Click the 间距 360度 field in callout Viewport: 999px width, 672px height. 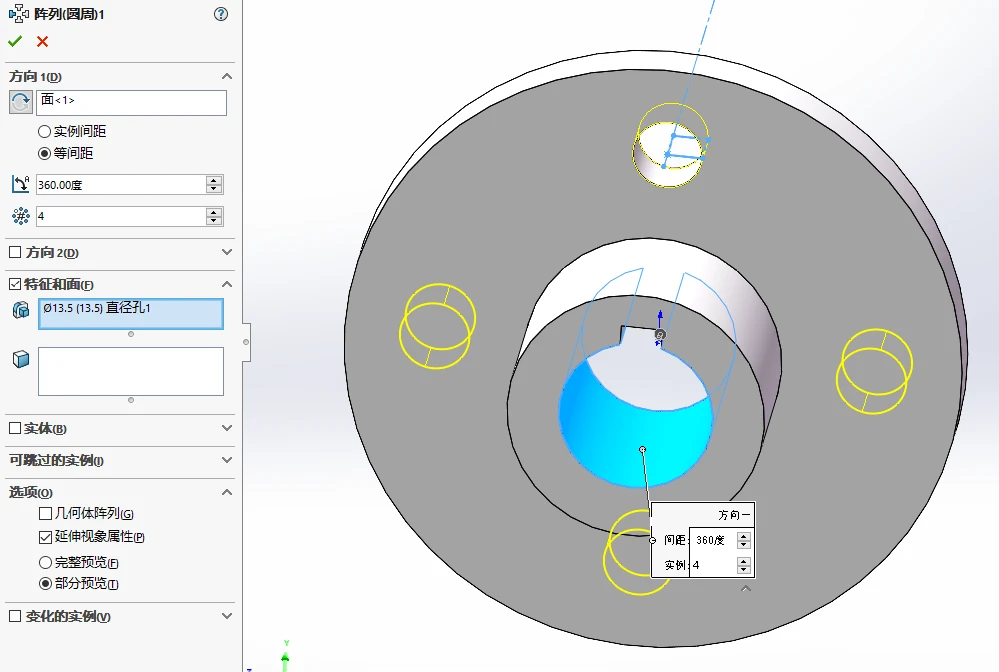click(x=713, y=540)
